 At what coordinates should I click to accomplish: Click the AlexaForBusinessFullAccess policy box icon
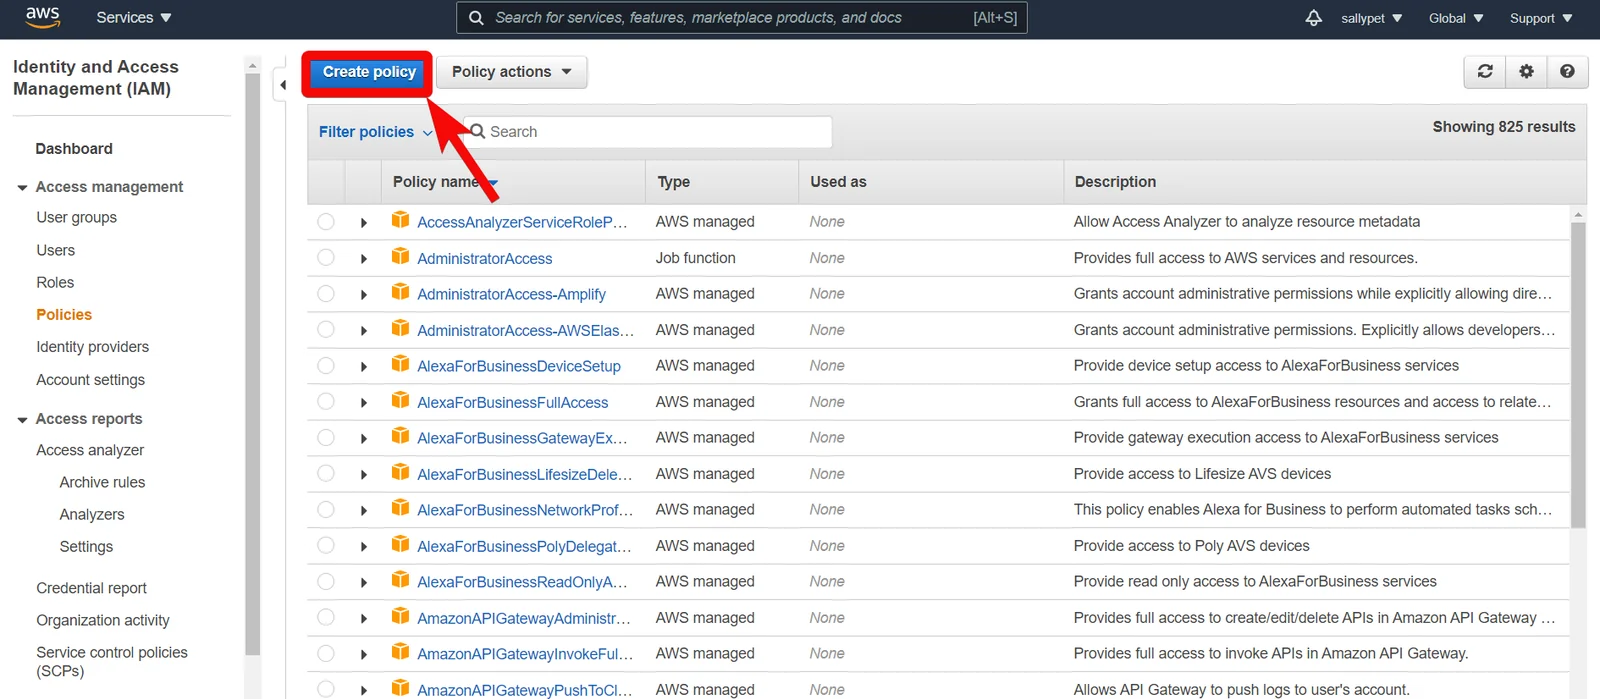pos(400,400)
